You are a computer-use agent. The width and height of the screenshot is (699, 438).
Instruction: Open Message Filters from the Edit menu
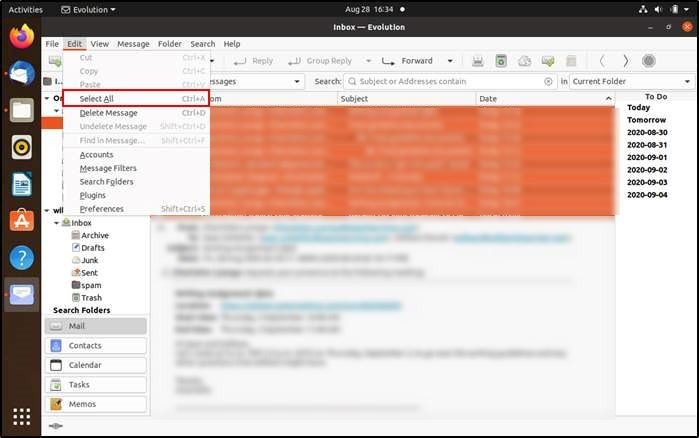tap(136, 168)
